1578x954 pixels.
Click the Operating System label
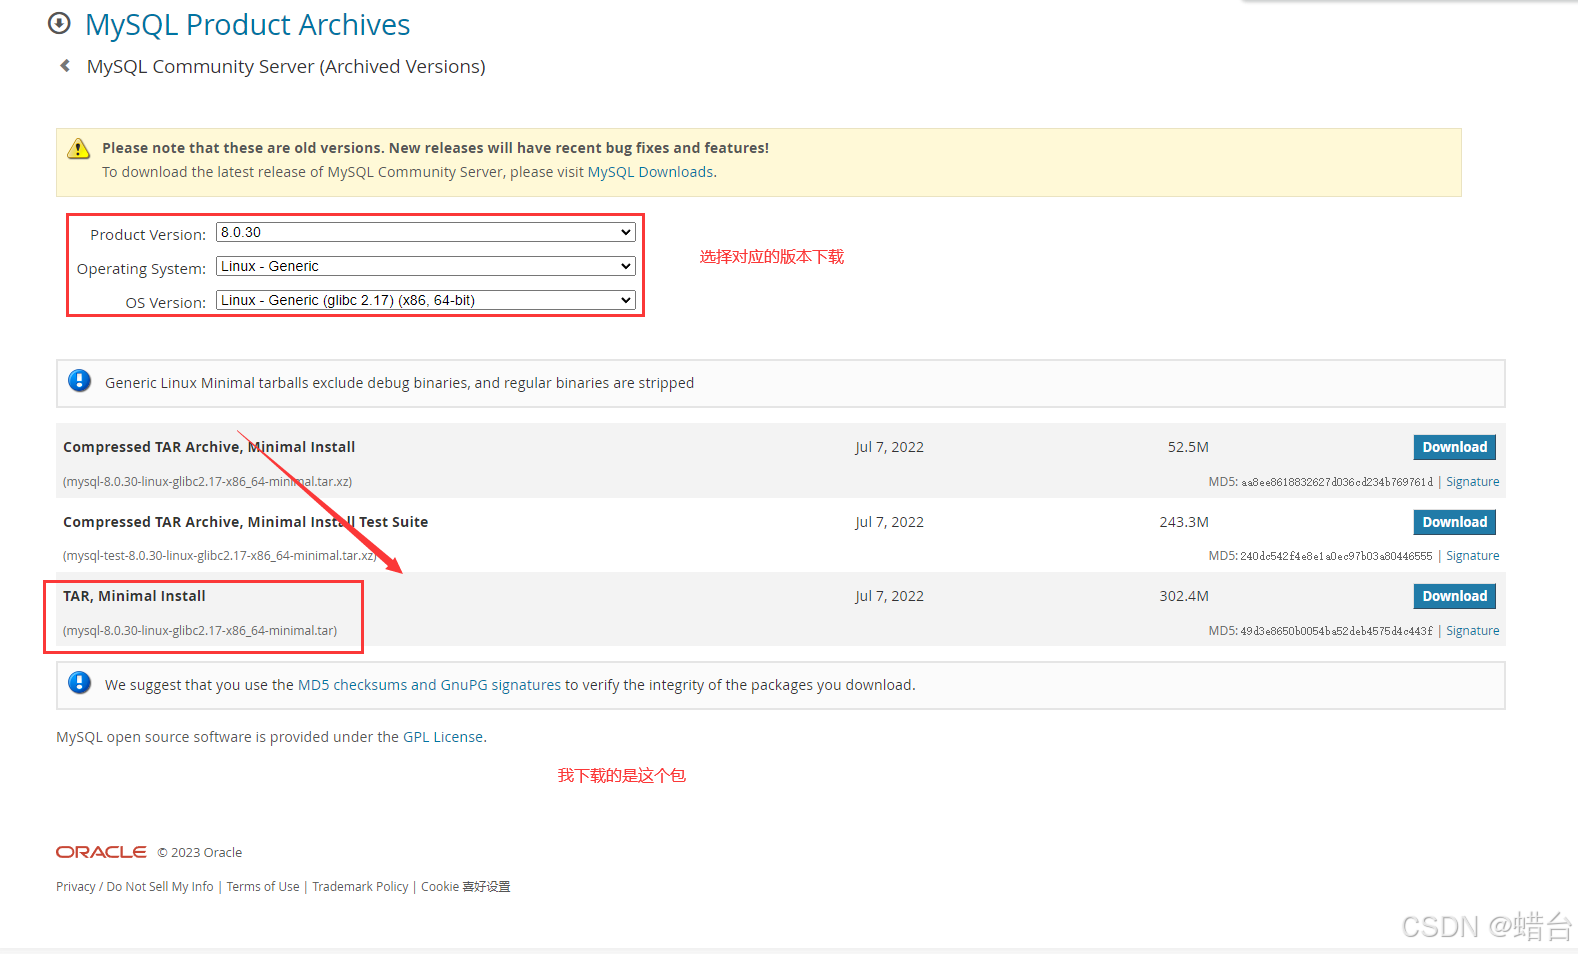tap(141, 269)
